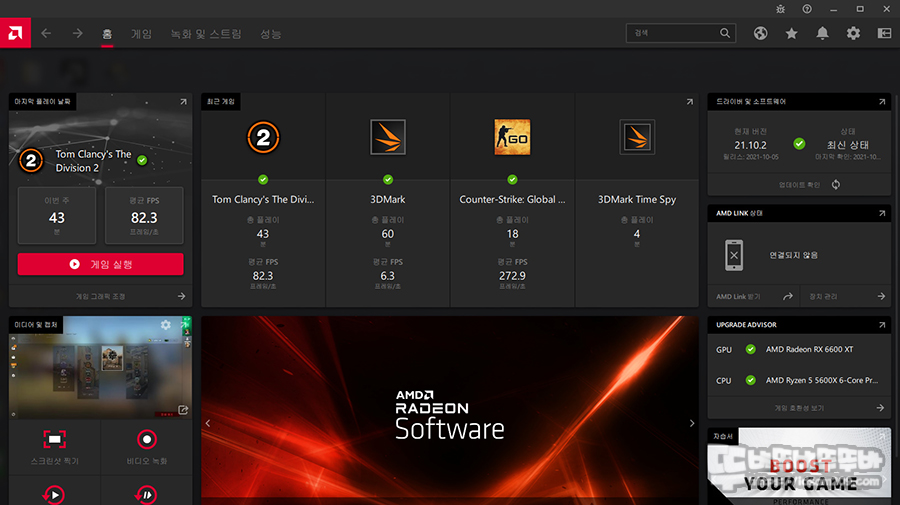Click the bug report icon
Viewport: 900px width, 505px height.
[781, 9]
